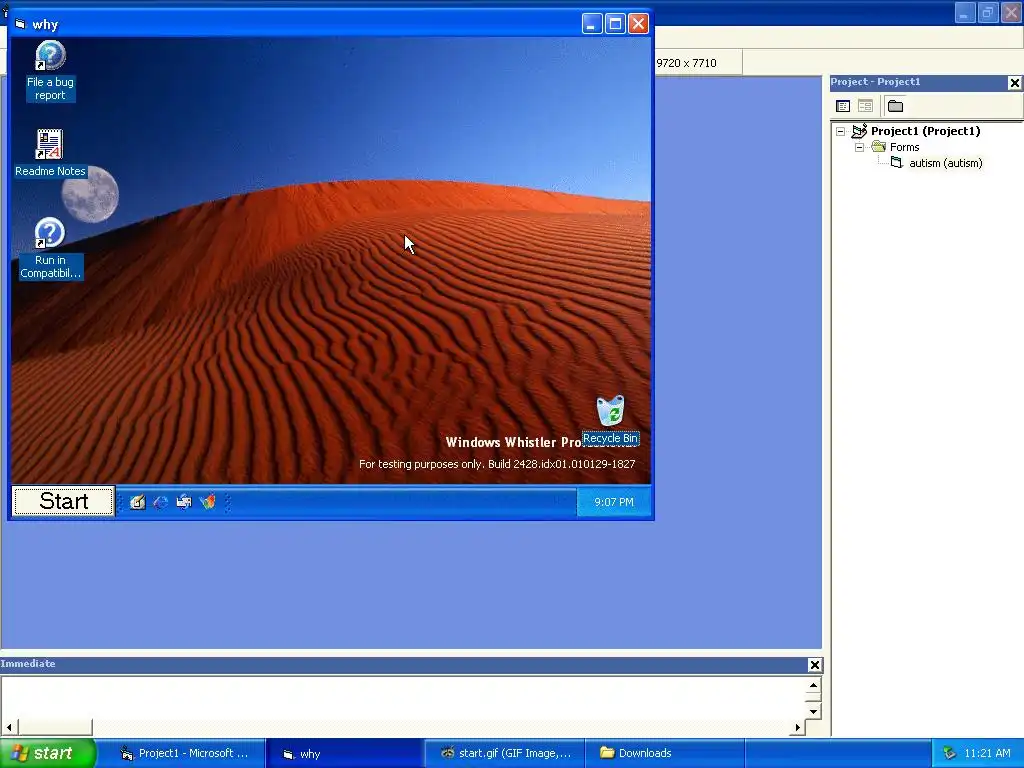Click the 11:21 AM taskbar clock
This screenshot has height=768, width=1024.
987,753
